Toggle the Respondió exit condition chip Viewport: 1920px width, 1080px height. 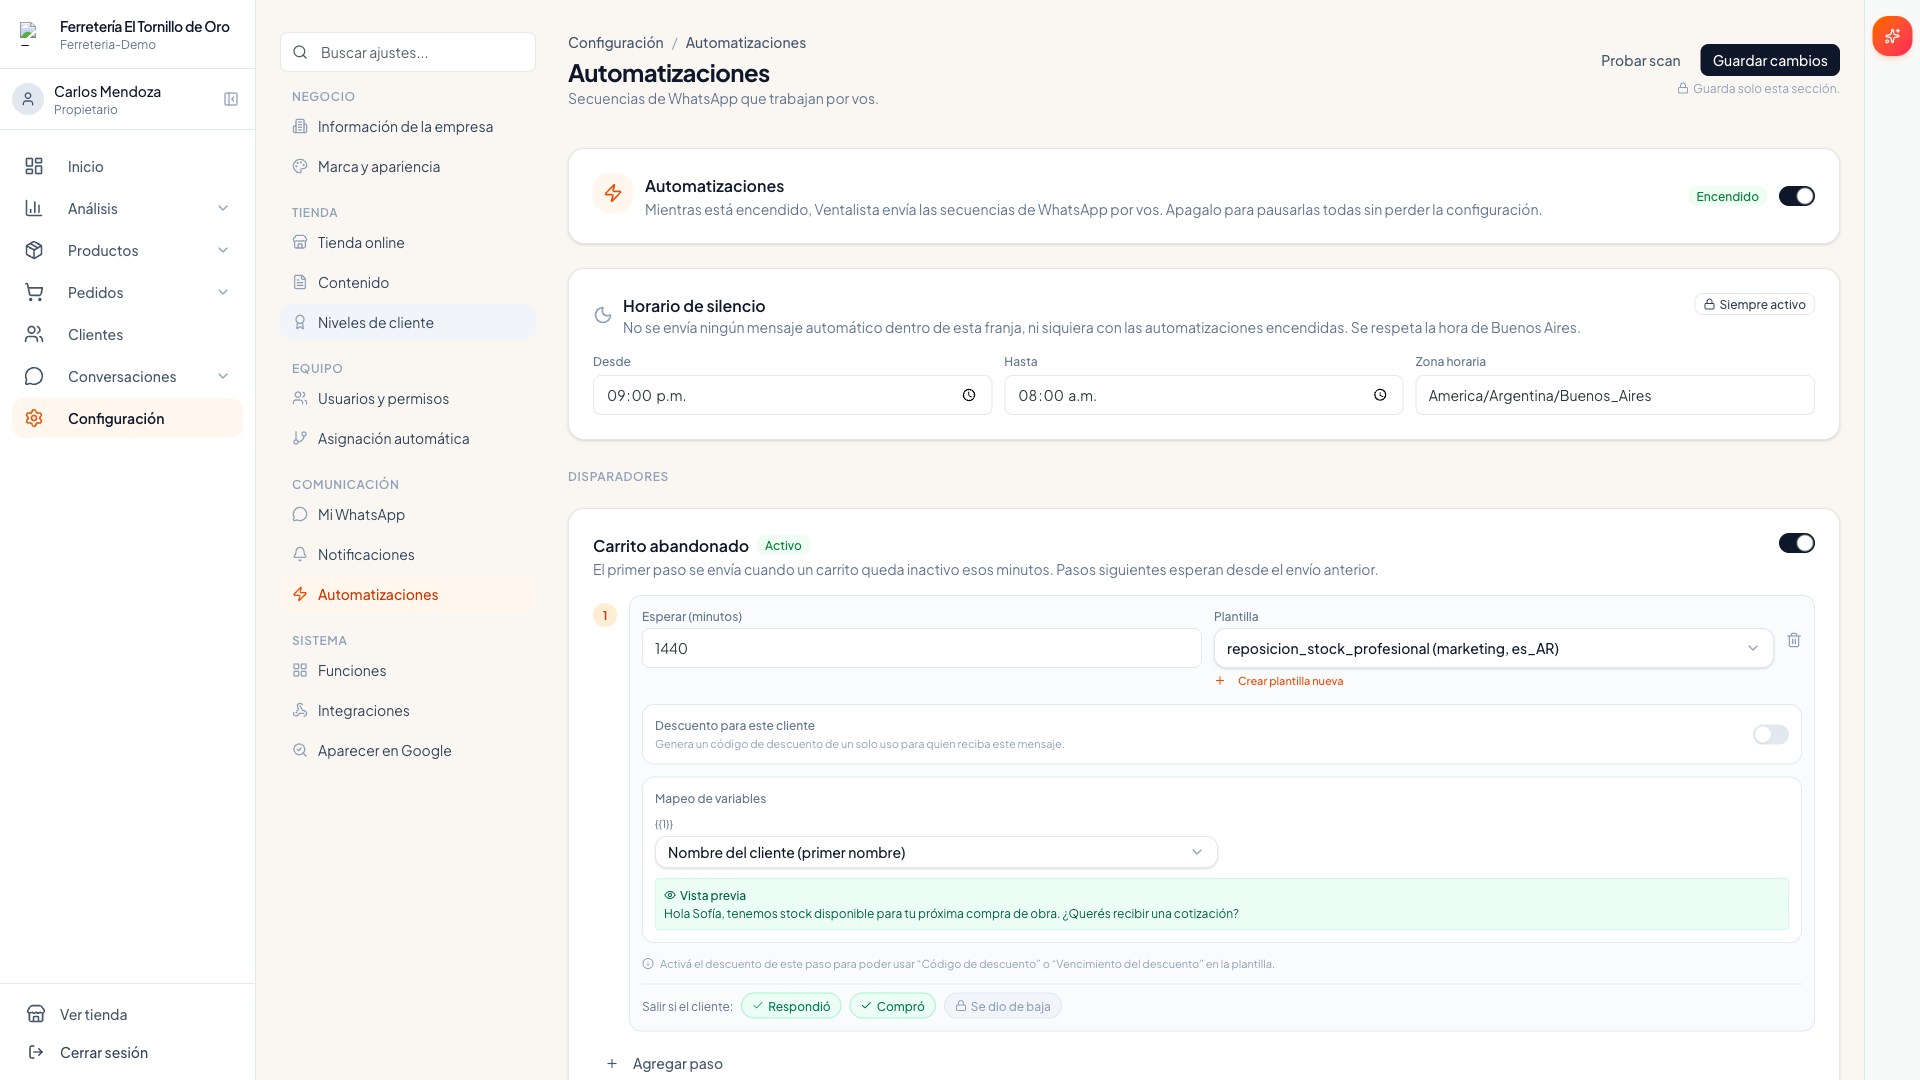point(791,1006)
